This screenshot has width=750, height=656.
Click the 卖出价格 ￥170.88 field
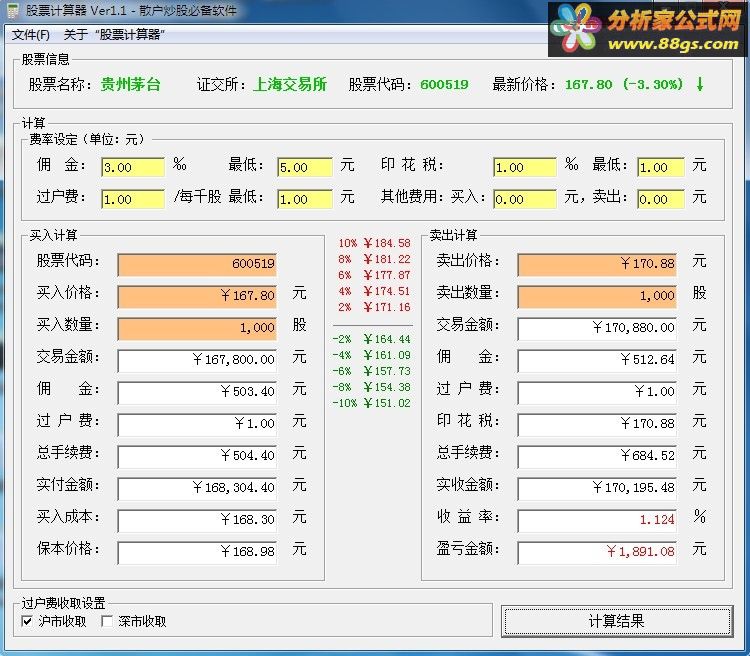pyautogui.click(x=597, y=264)
